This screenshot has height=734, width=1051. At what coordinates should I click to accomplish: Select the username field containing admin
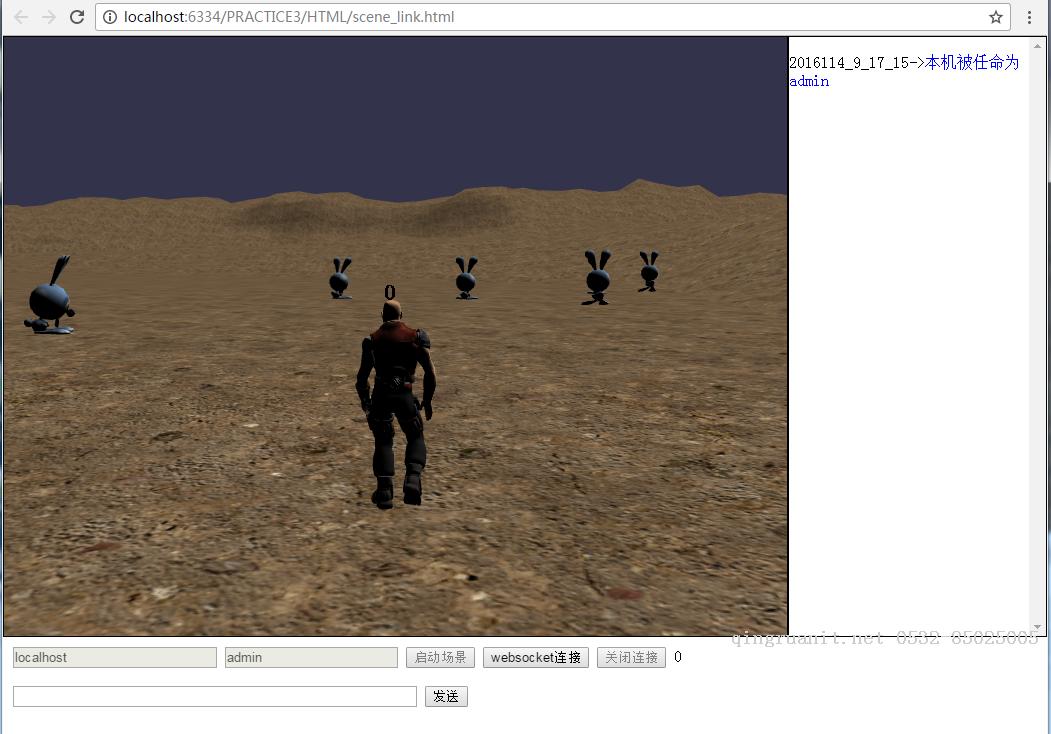(x=311, y=658)
